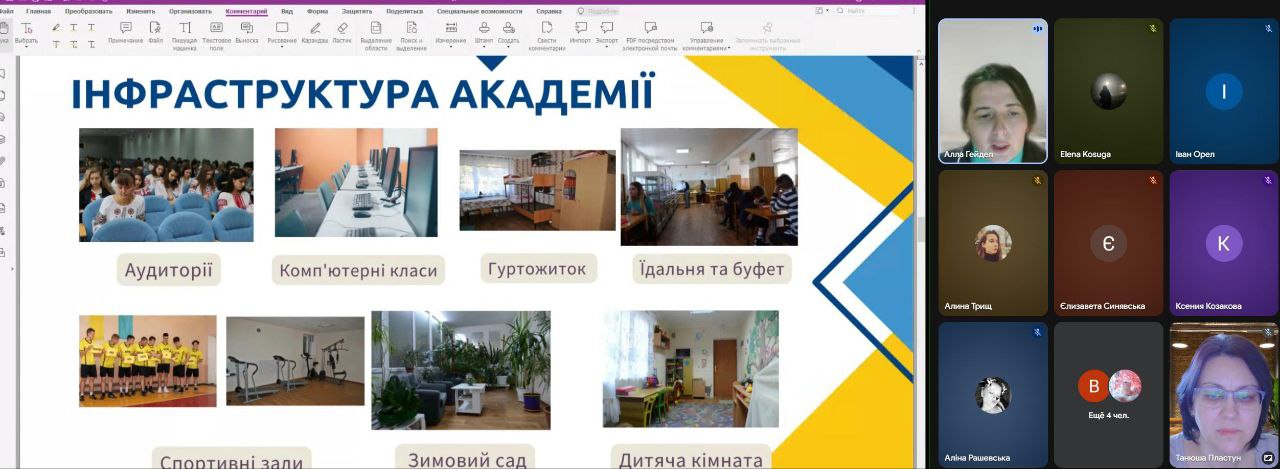Click the document vertical scrollbar
The image size is (1280, 469).
[920, 230]
